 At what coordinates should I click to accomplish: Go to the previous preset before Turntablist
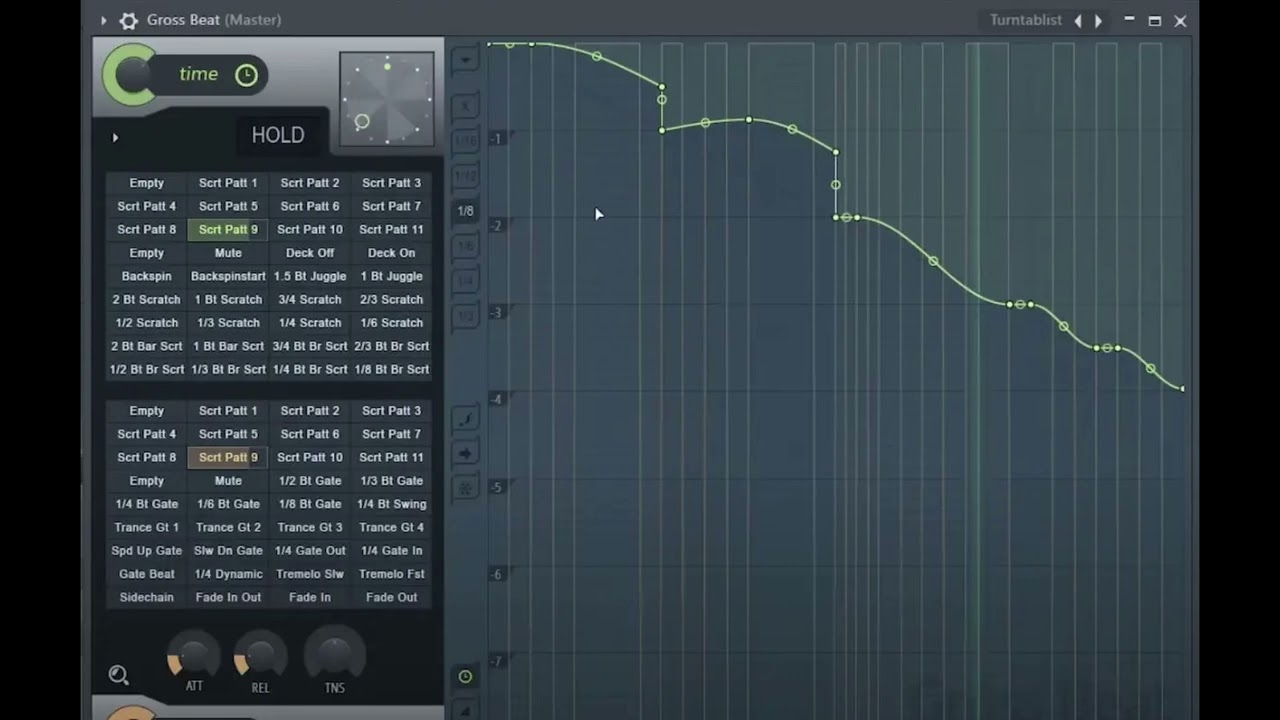point(1077,20)
